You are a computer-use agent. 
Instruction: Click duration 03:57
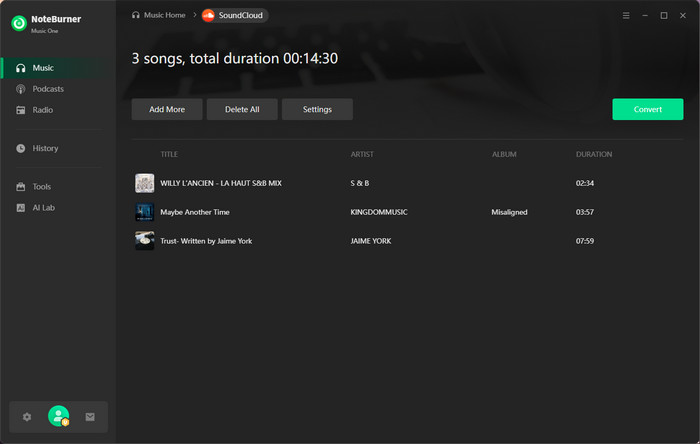point(585,212)
